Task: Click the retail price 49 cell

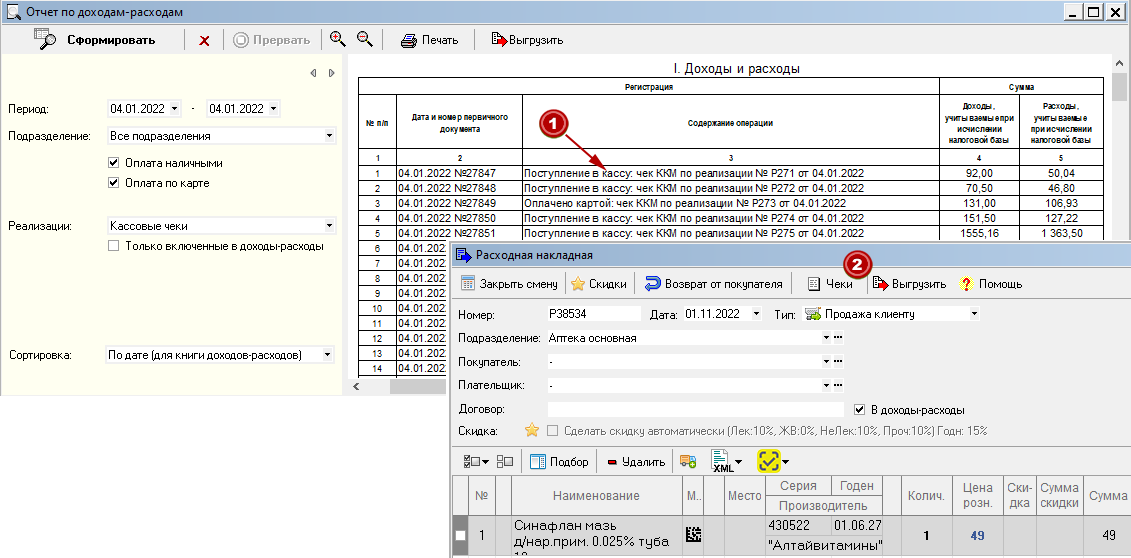Action: [977, 536]
